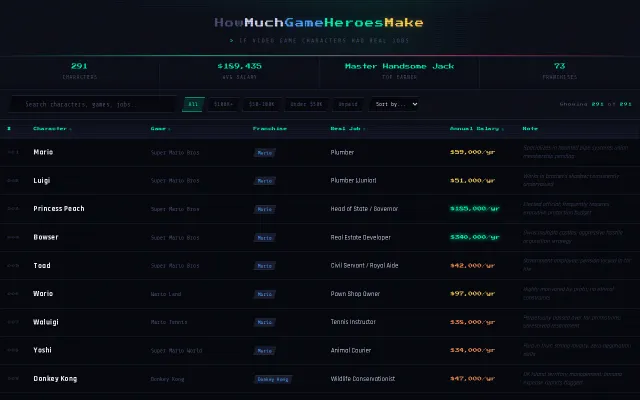Screen dimensions: 640x400
Task: Click the Super Mario World game cell
Action: 176,351
